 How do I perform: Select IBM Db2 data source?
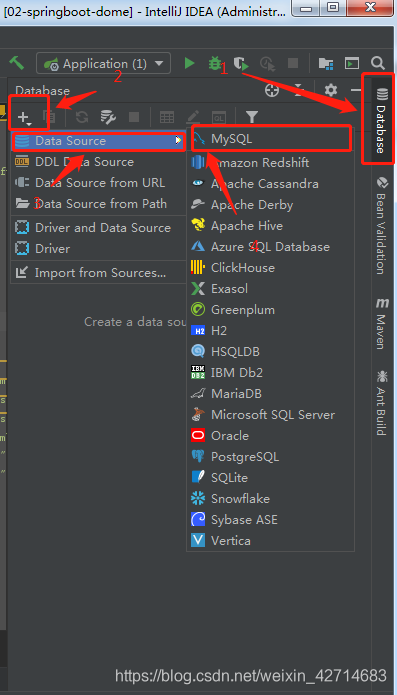tap(271, 372)
